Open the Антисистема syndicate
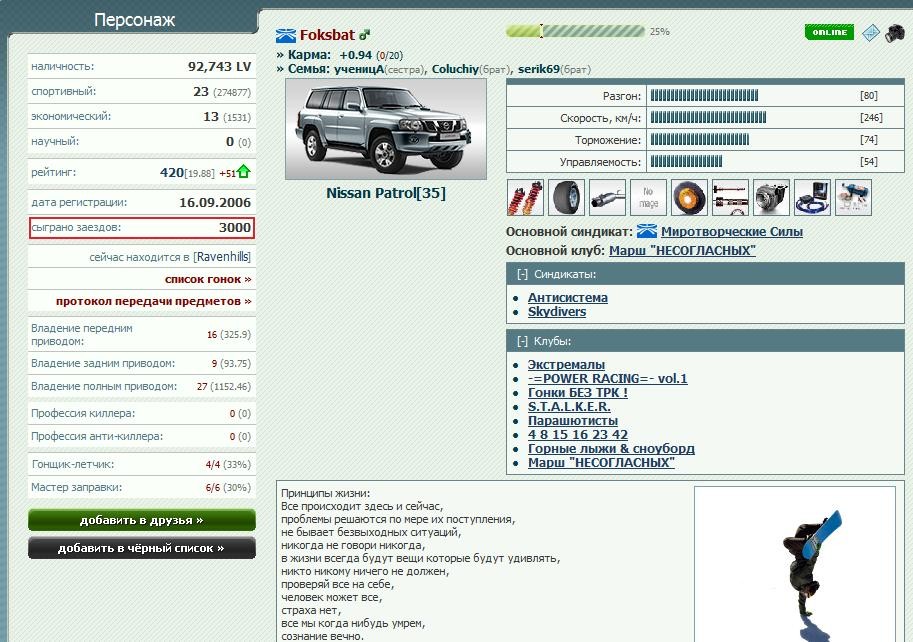913x642 pixels. click(568, 297)
